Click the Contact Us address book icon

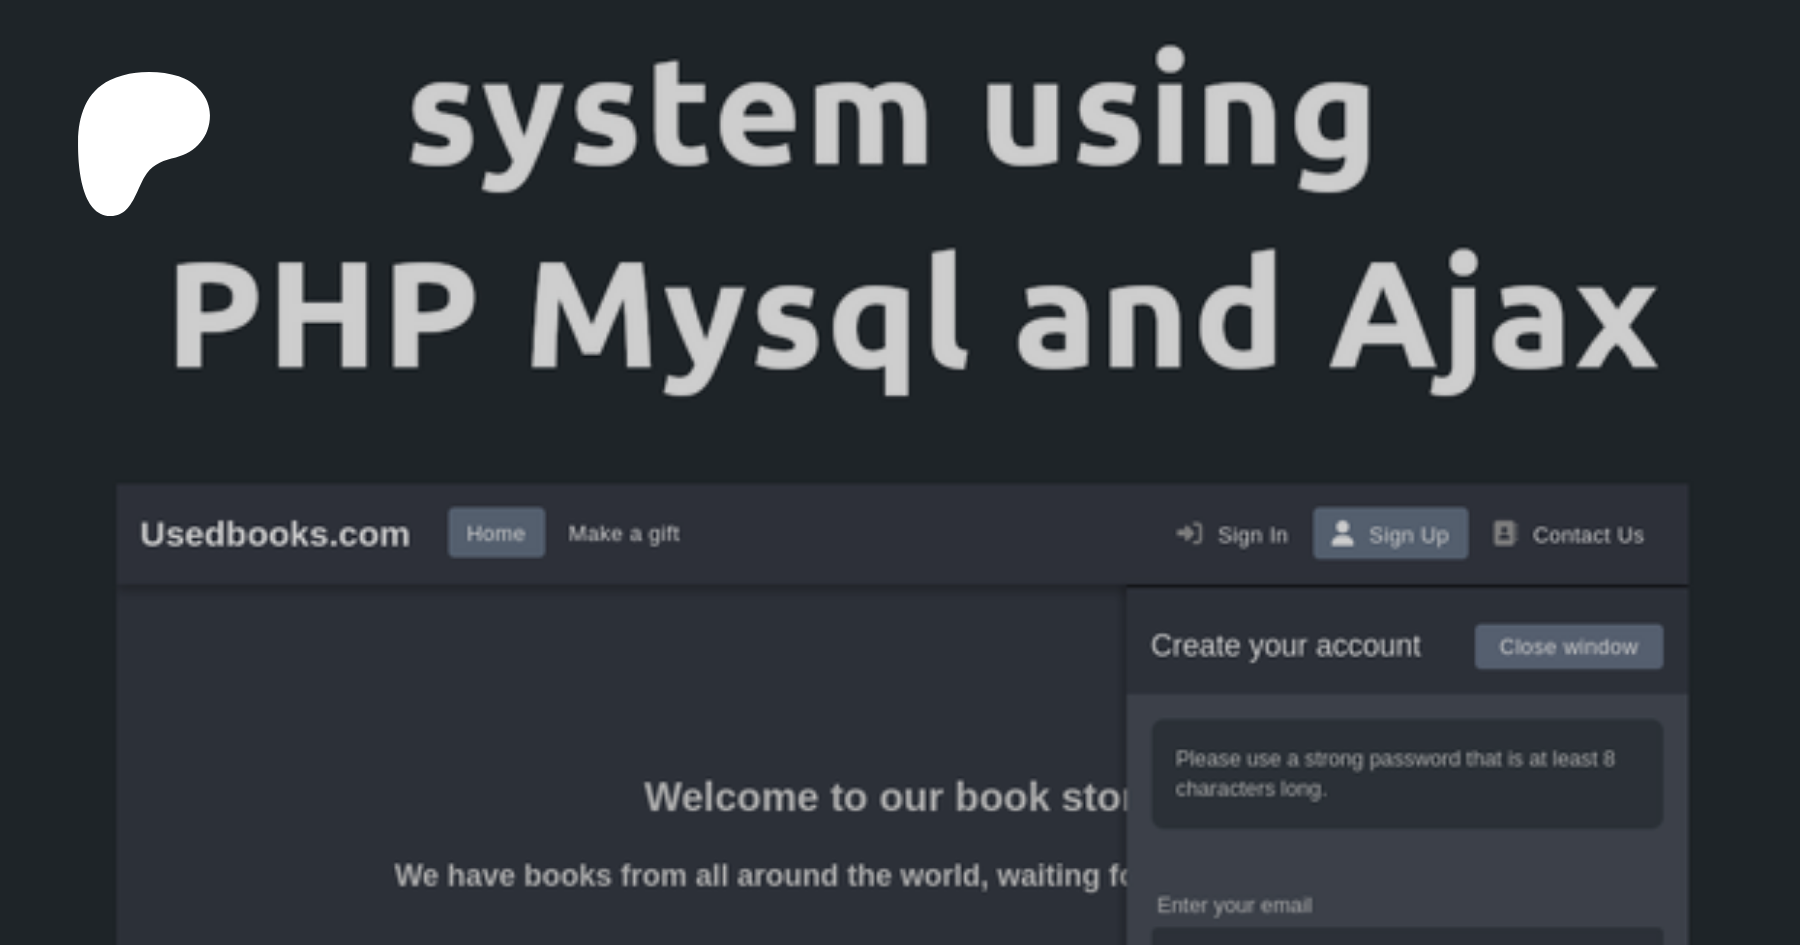click(1504, 534)
